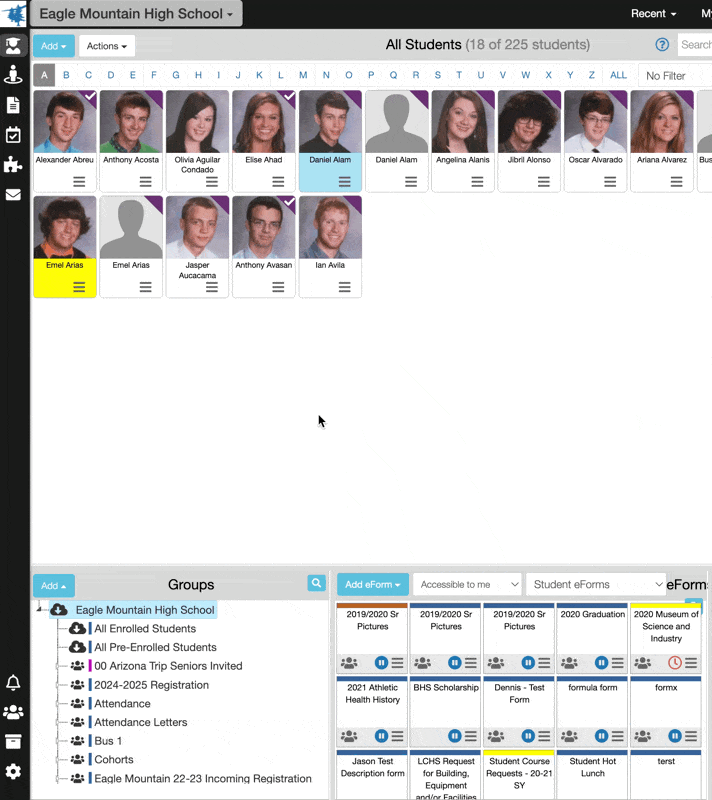Open Olivia Aguilar Condado's photo

point(197,122)
